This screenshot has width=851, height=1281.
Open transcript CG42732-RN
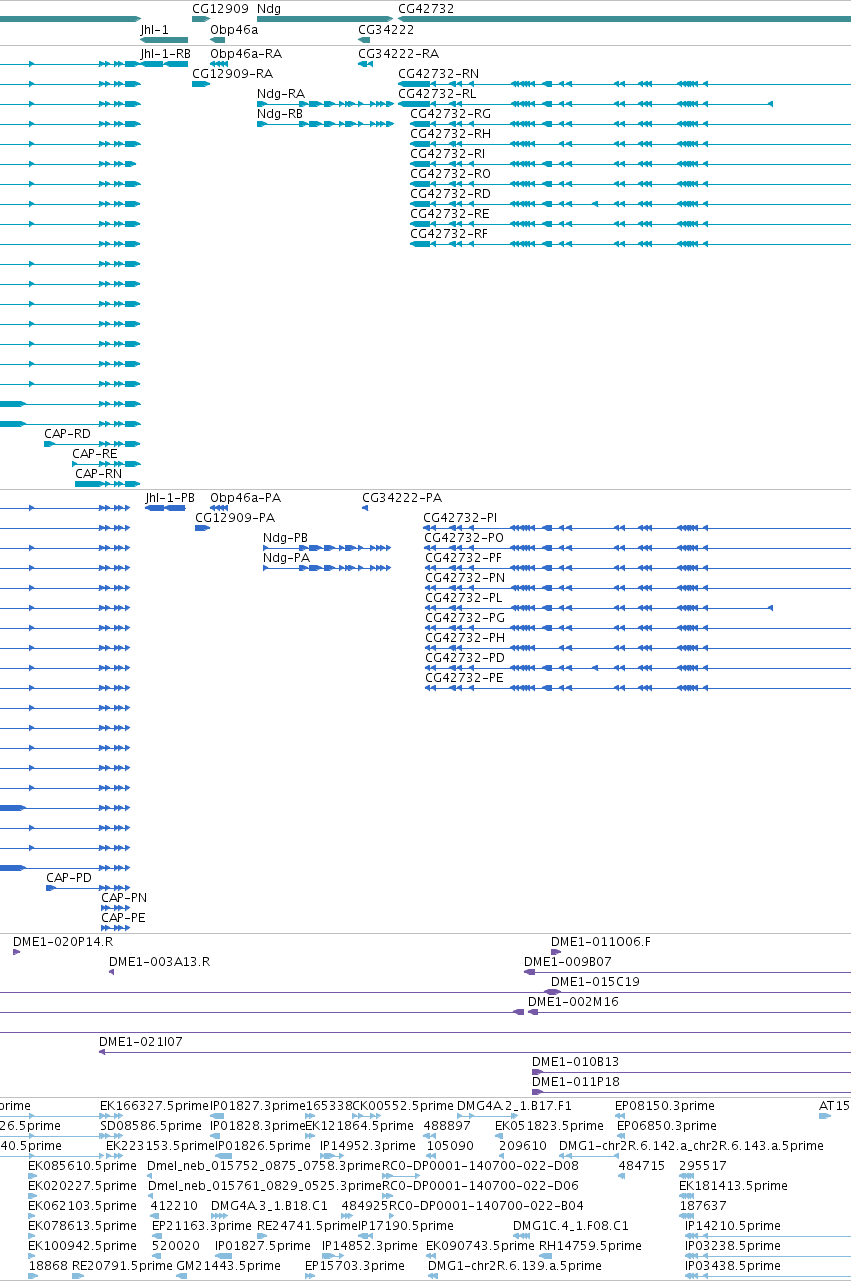(x=438, y=74)
